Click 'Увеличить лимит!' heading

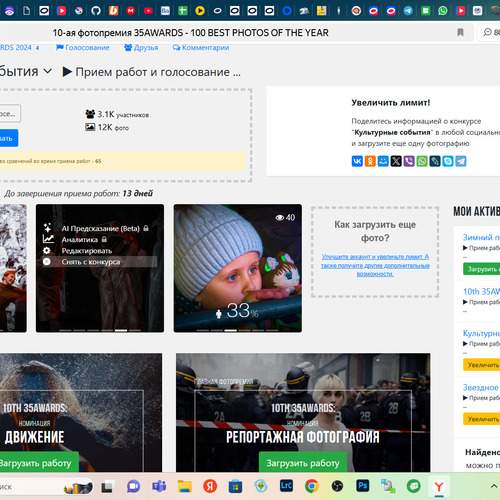391,102
